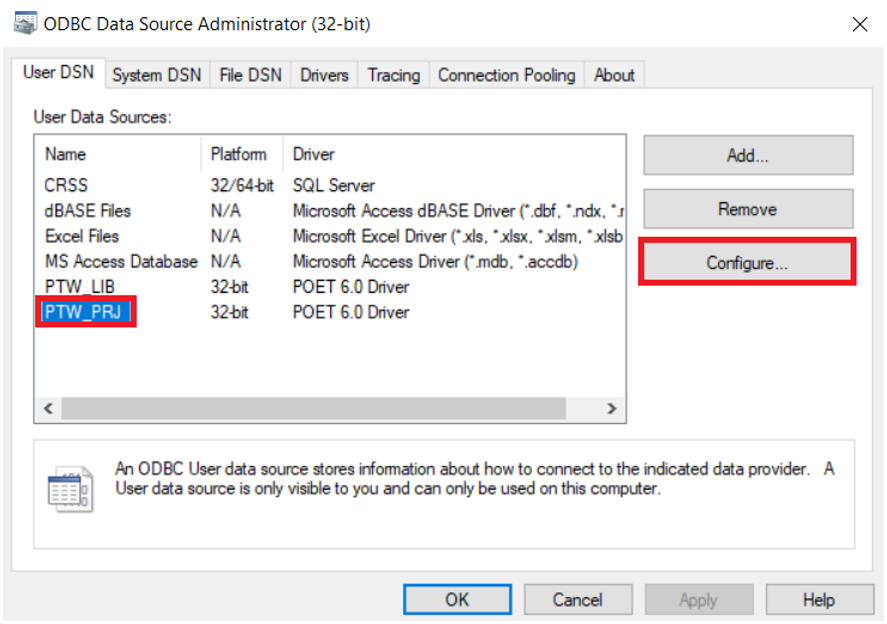Sort list by the Driver column header

(x=313, y=154)
